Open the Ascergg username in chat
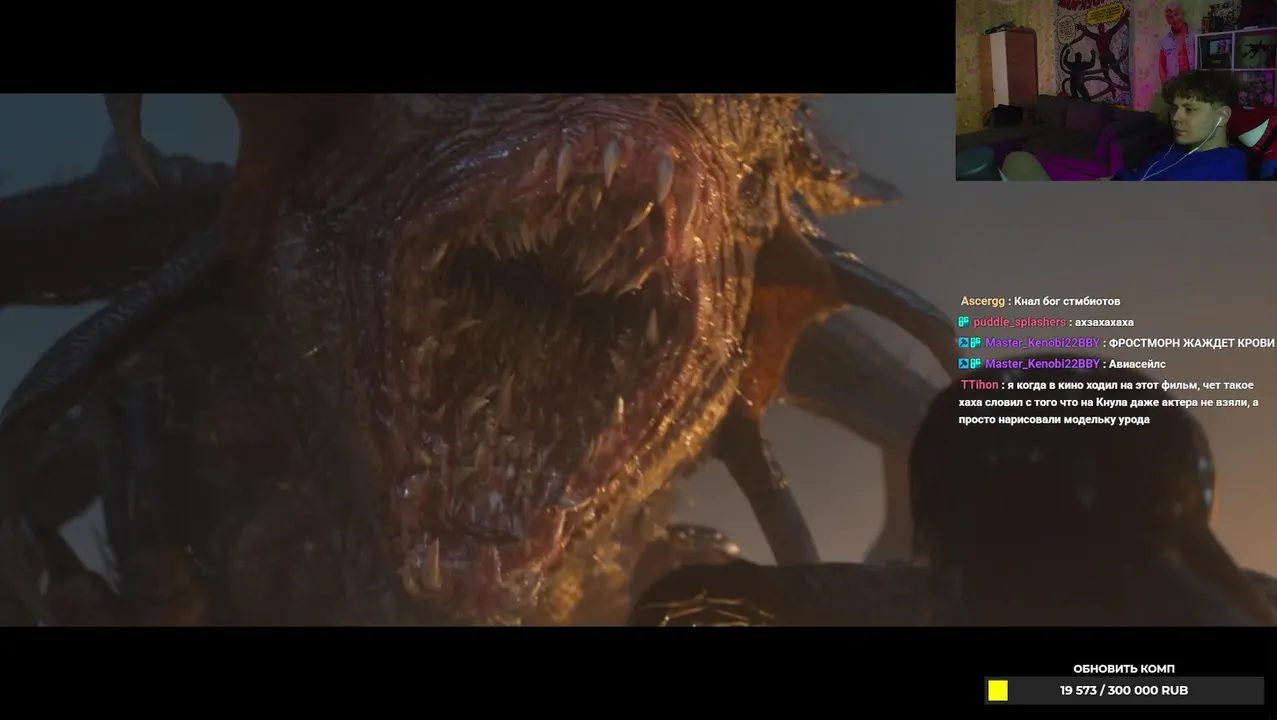This screenshot has height=720, width=1277. pyautogui.click(x=982, y=301)
